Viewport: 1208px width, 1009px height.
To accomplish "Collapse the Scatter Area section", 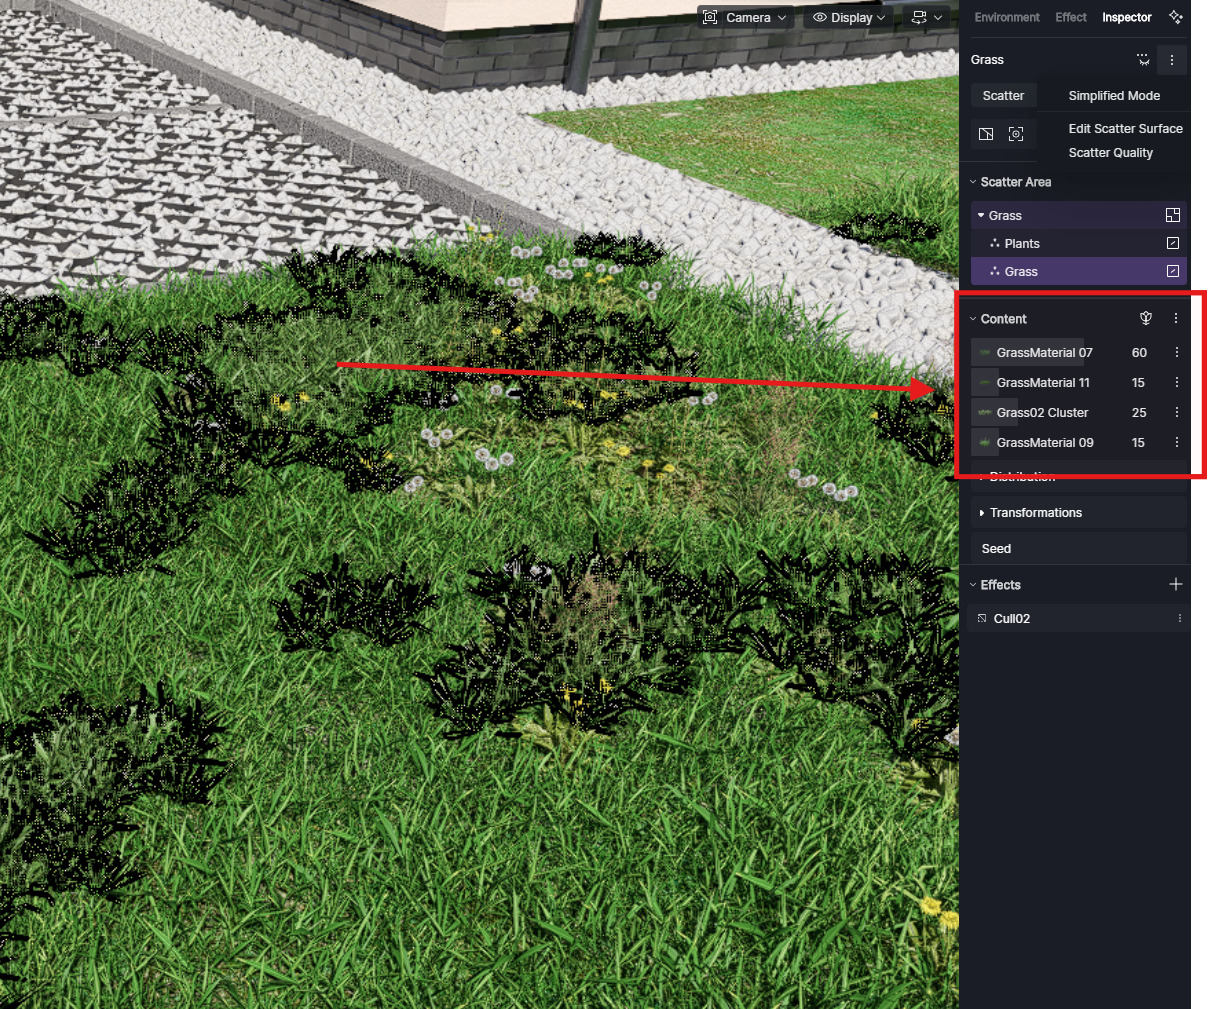I will click(973, 182).
